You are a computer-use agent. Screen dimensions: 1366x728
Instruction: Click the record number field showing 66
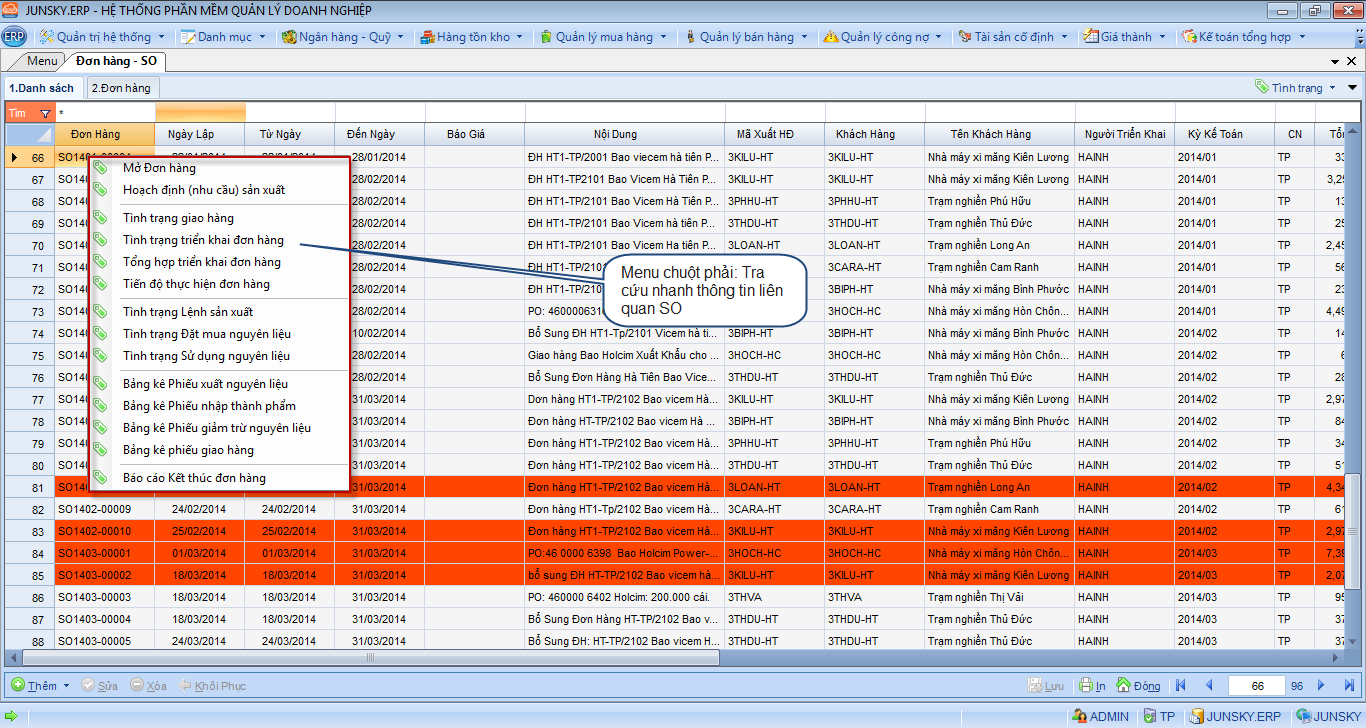[1257, 686]
